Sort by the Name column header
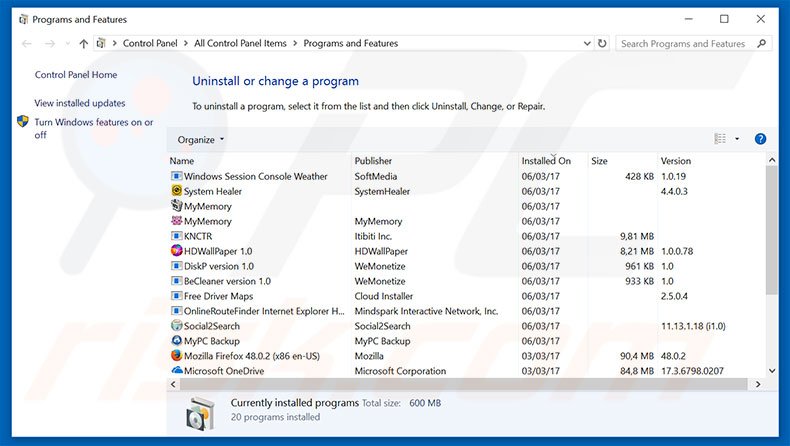This screenshot has width=790, height=446. (259, 161)
